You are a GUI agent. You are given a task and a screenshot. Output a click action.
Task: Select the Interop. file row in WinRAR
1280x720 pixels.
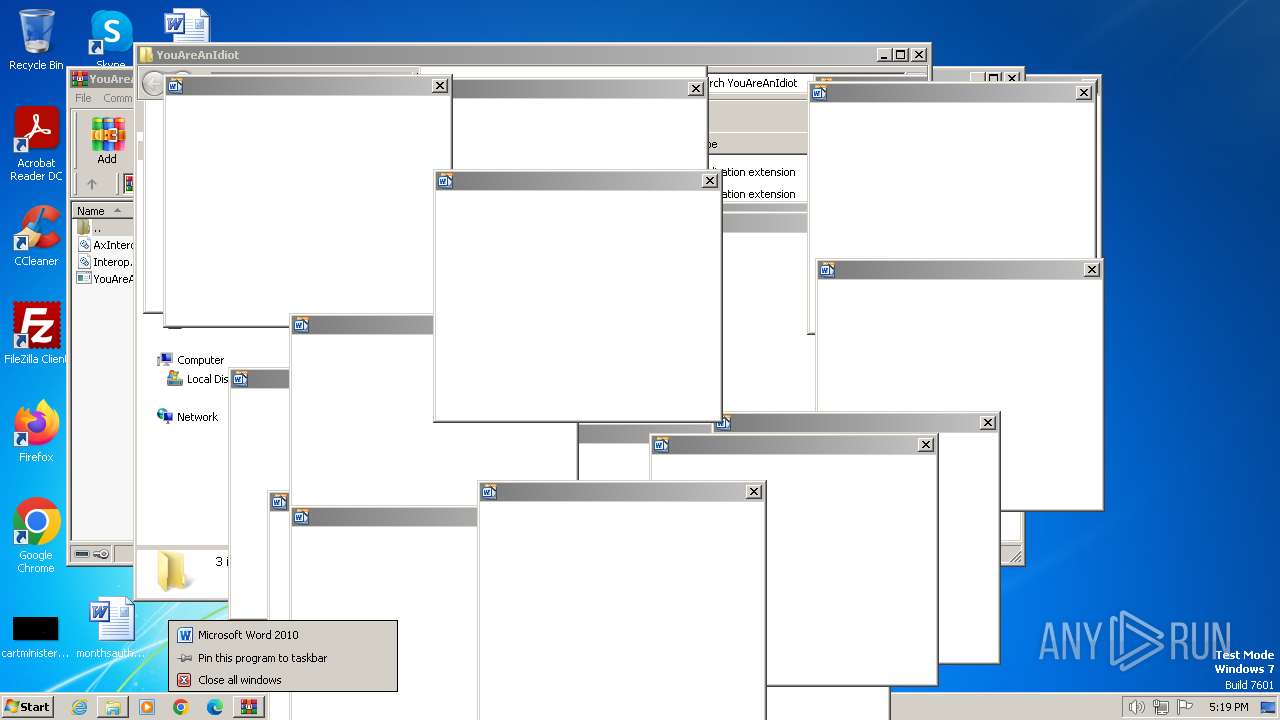104,262
